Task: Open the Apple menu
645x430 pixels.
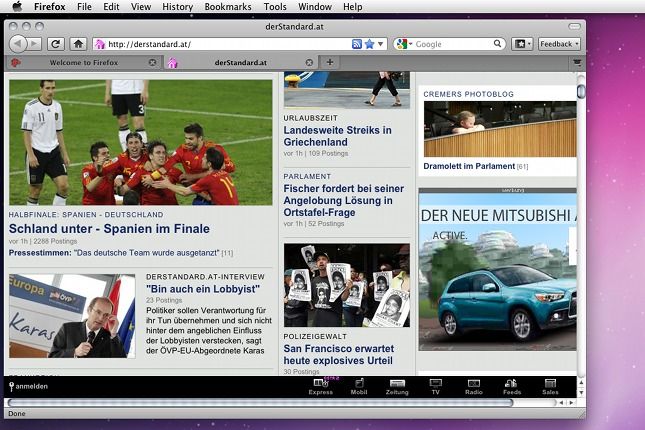Action: 17,7
